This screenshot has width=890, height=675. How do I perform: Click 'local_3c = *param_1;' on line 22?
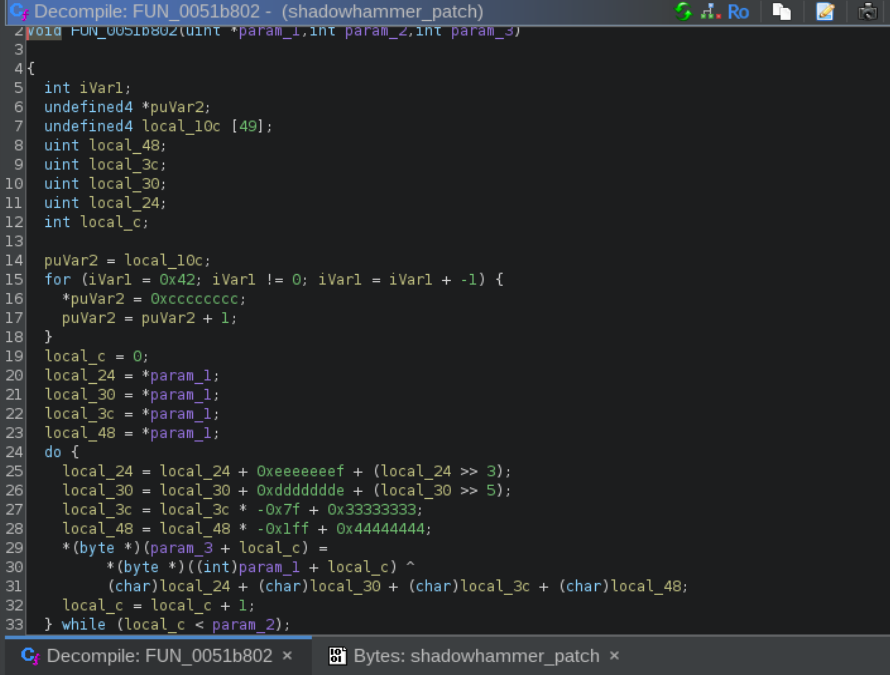pos(132,414)
